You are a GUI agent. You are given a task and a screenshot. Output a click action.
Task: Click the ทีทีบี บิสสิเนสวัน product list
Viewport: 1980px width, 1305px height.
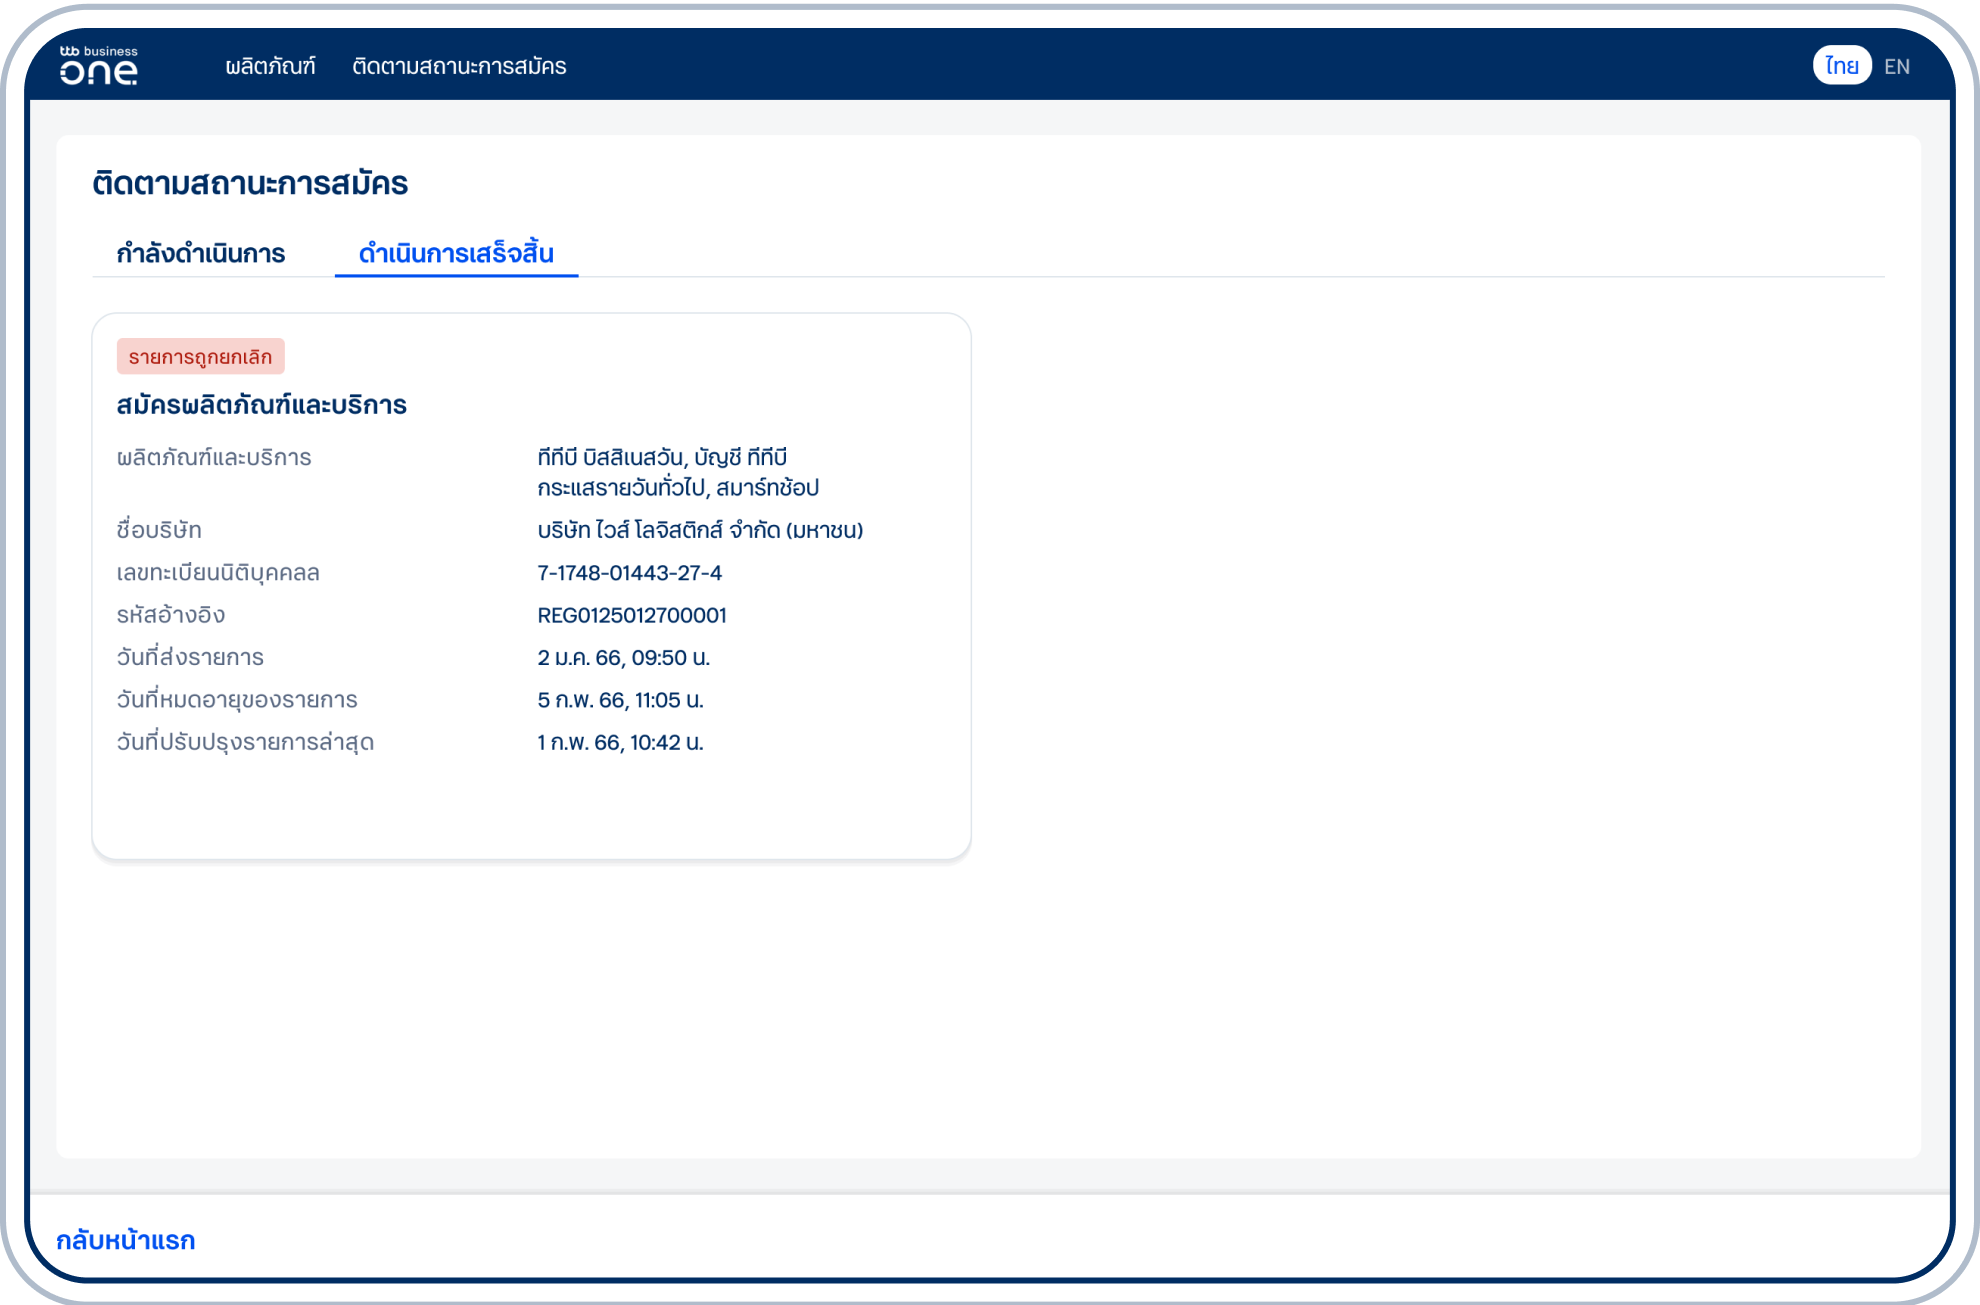coord(677,472)
